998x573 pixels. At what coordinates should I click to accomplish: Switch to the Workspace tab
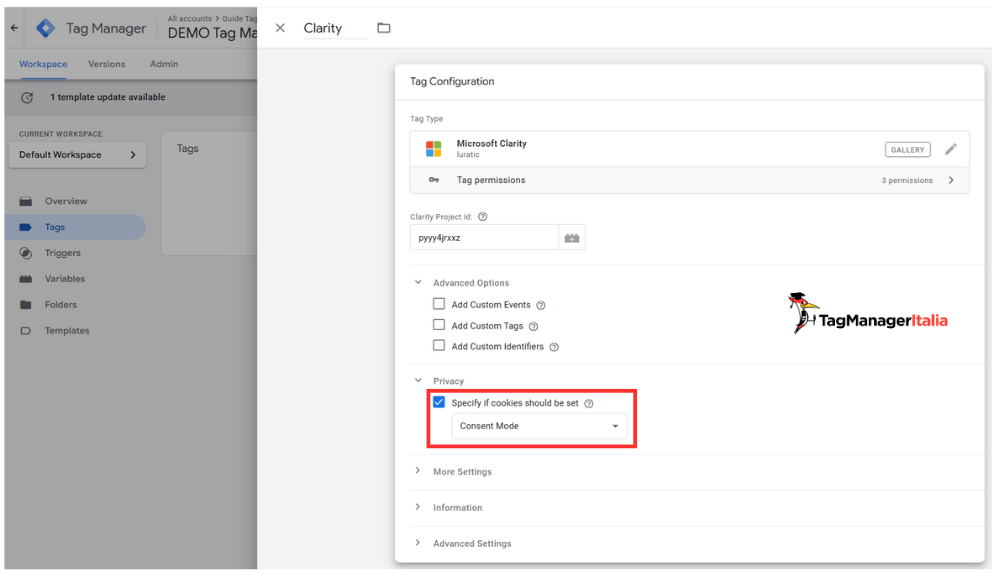click(x=43, y=64)
